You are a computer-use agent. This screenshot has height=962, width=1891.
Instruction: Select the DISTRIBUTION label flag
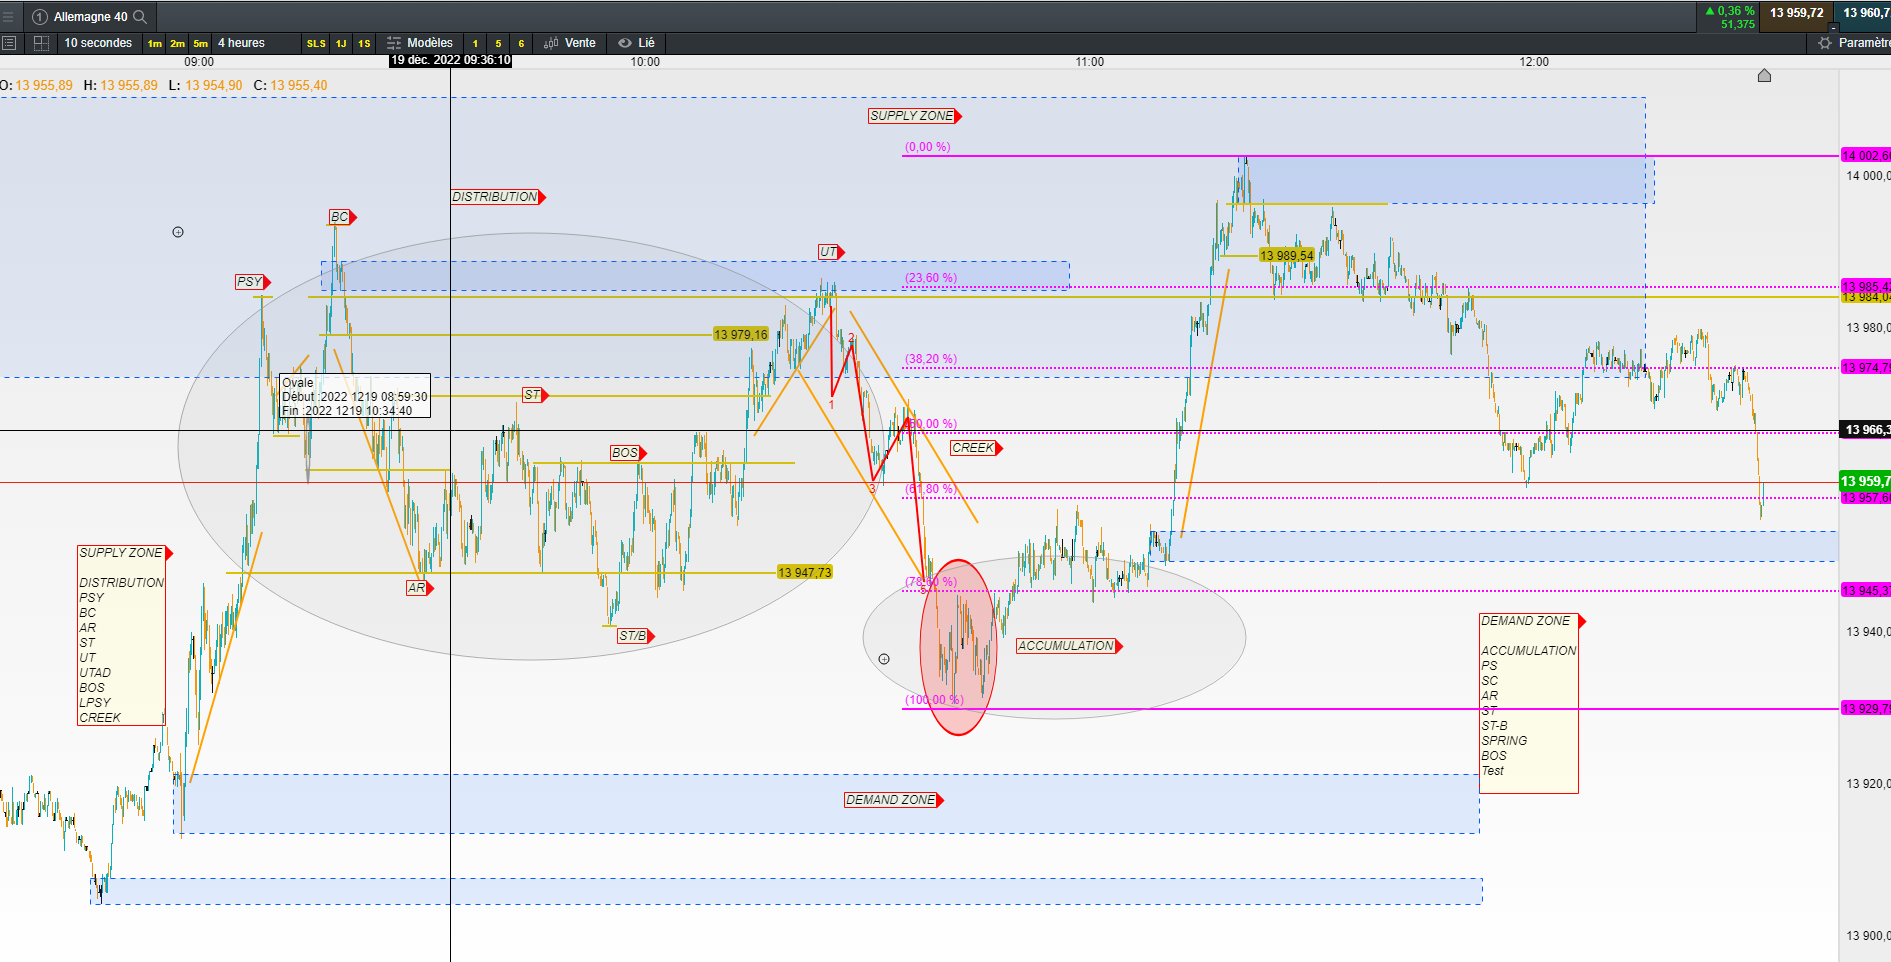pyautogui.click(x=498, y=197)
